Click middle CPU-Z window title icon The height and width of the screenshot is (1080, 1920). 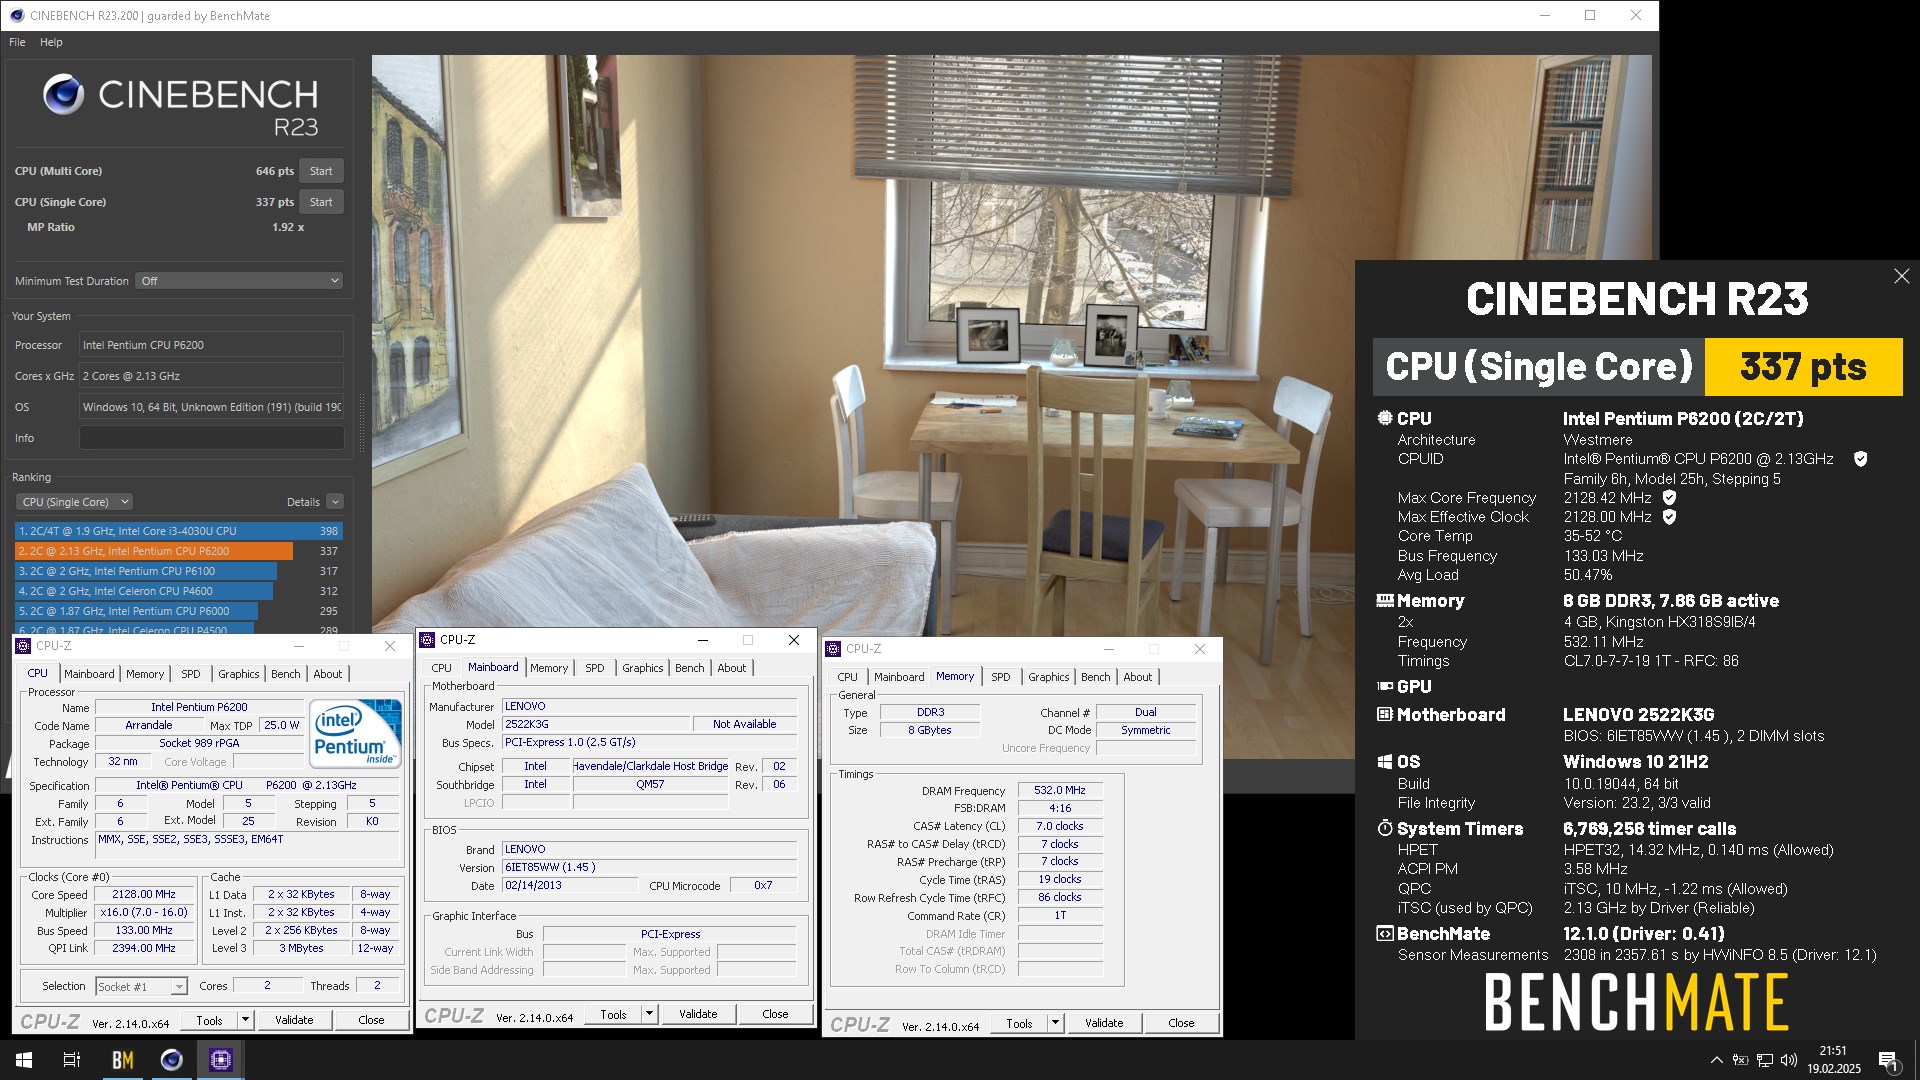click(x=428, y=640)
